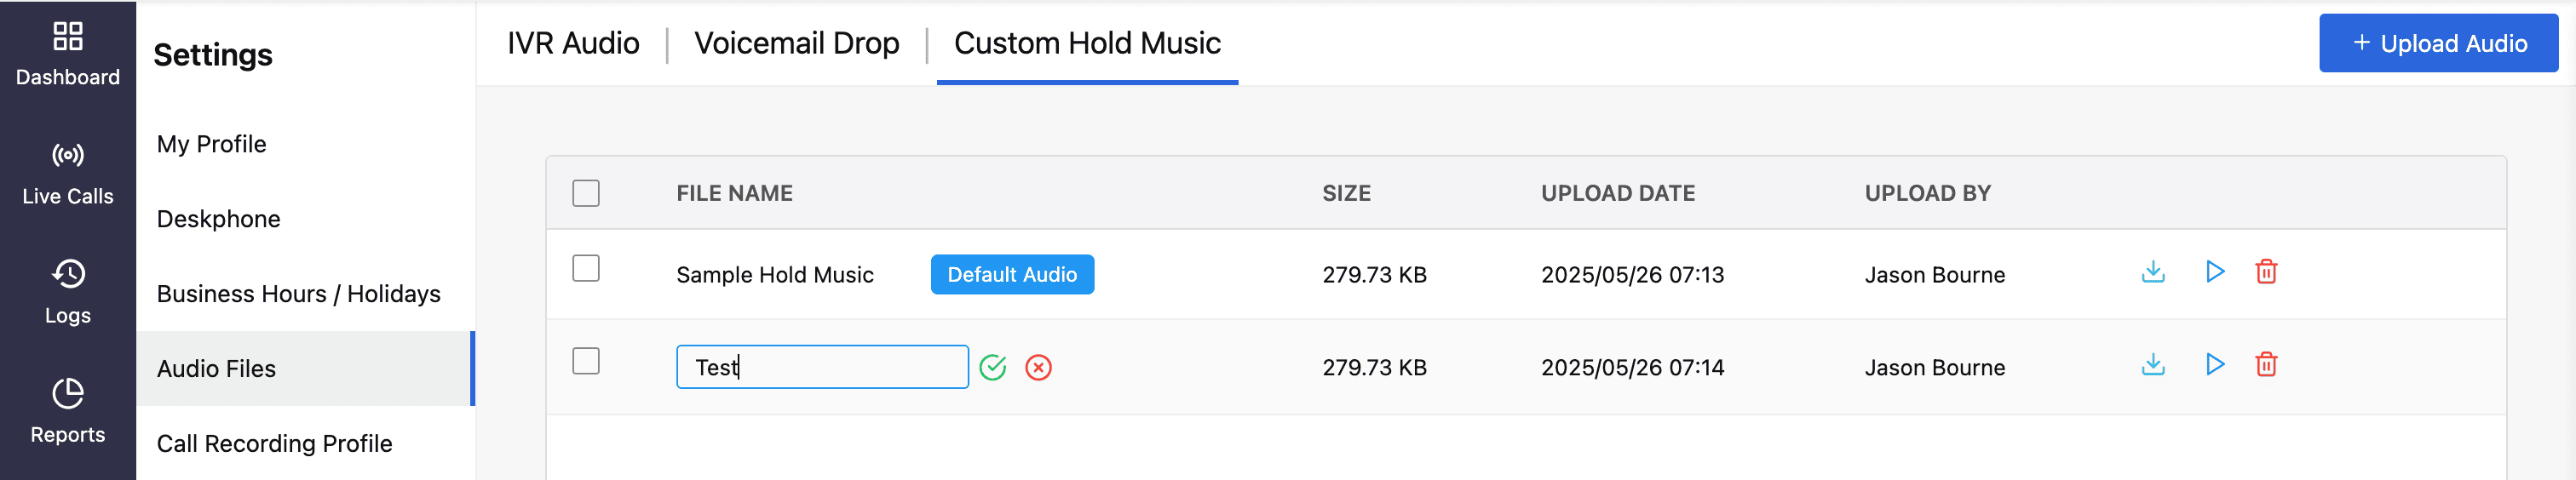The width and height of the screenshot is (2576, 480).
Task: Download the Test audio file
Action: pos(2153,365)
